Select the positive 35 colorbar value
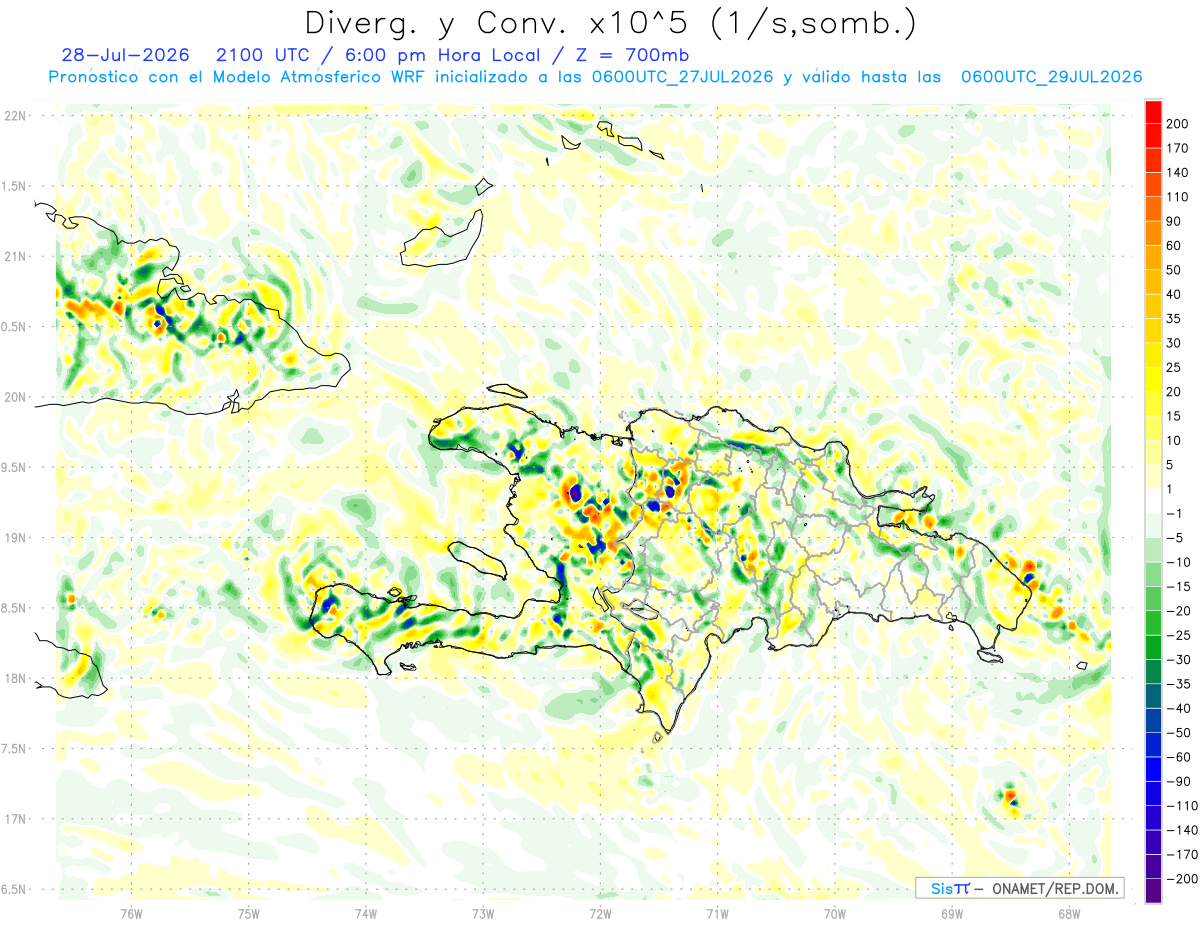Viewport: 1200px width, 927px height. coord(1174,319)
